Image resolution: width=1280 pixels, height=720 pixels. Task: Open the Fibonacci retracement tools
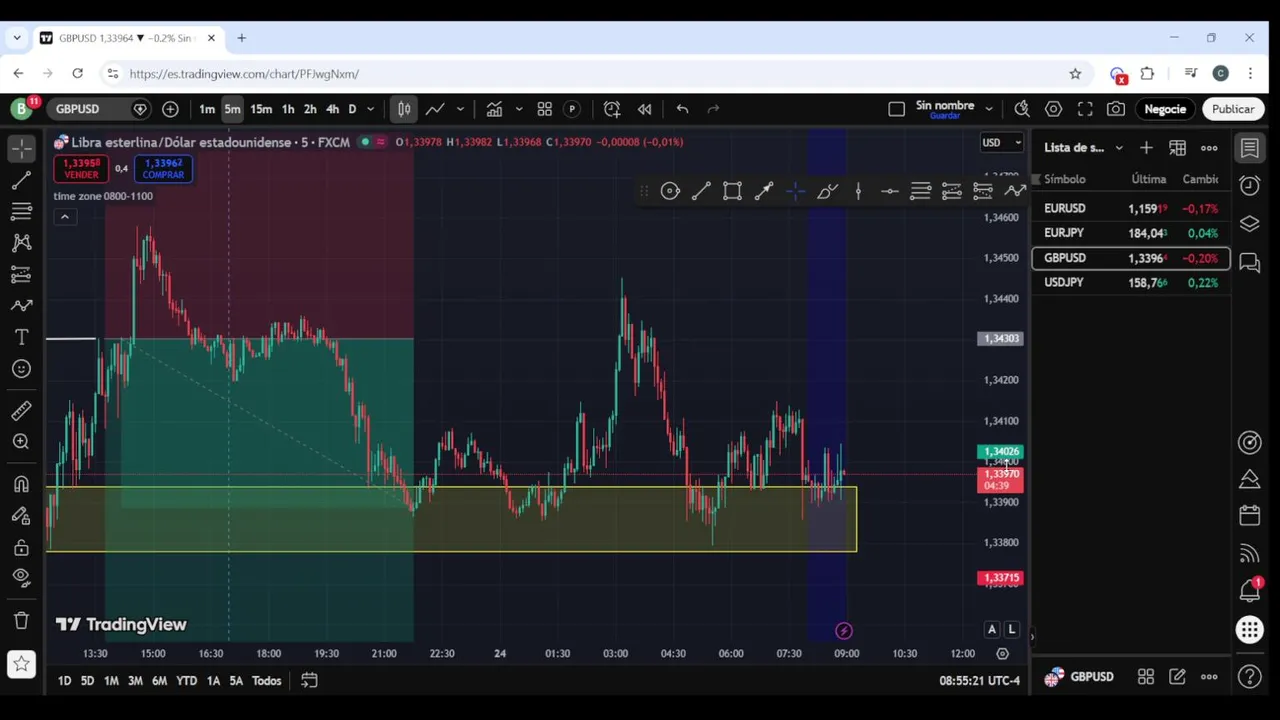(21, 212)
